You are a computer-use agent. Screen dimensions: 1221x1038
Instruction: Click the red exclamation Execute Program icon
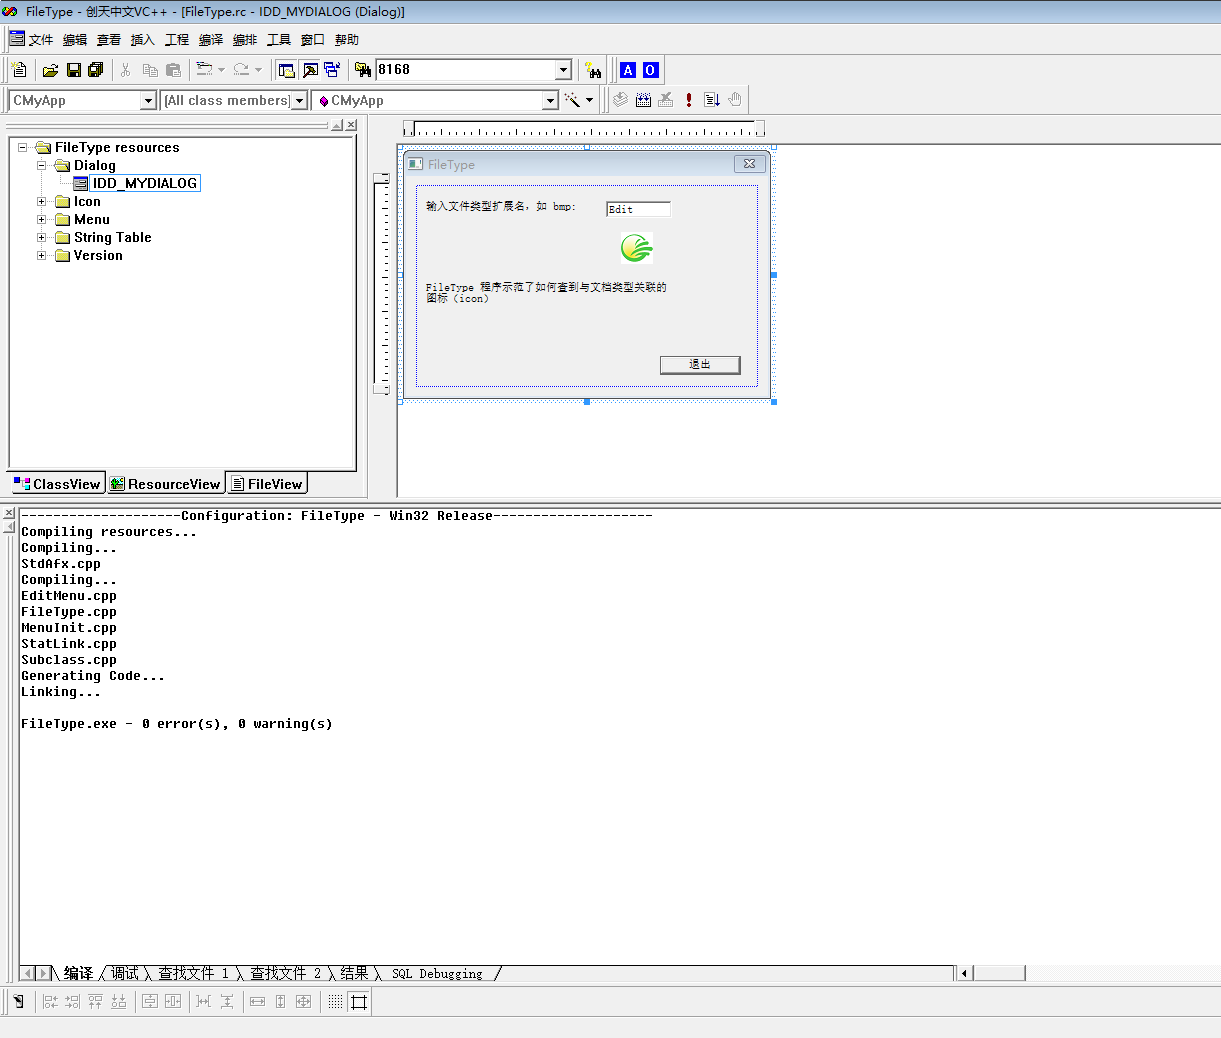click(689, 100)
